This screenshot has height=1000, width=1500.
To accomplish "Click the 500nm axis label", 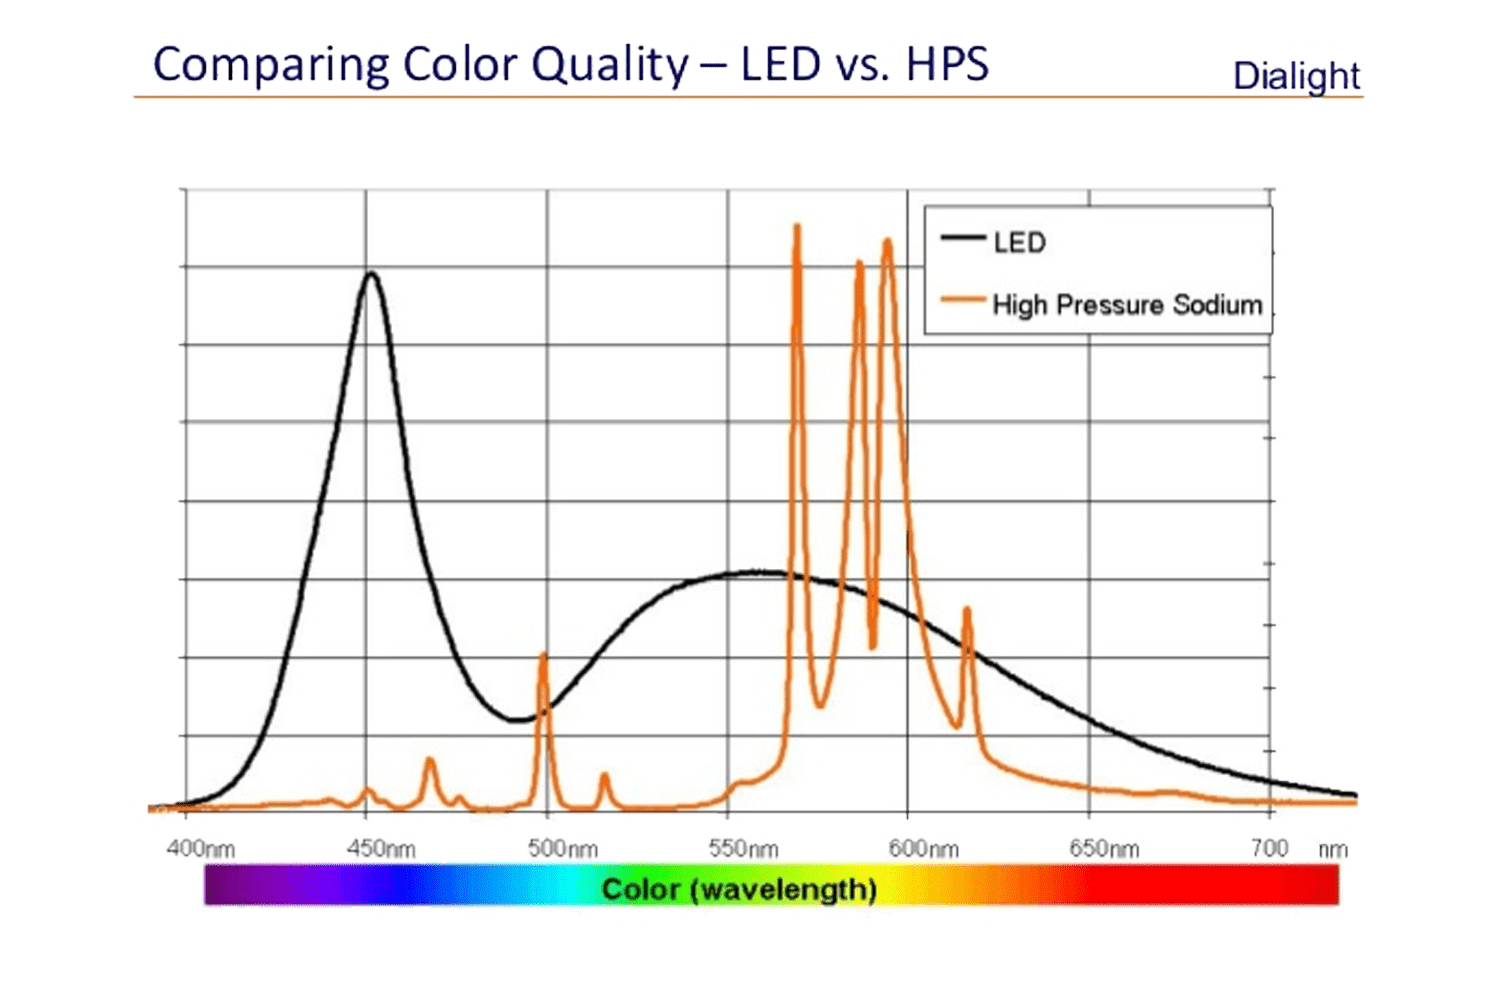I will 563,849.
